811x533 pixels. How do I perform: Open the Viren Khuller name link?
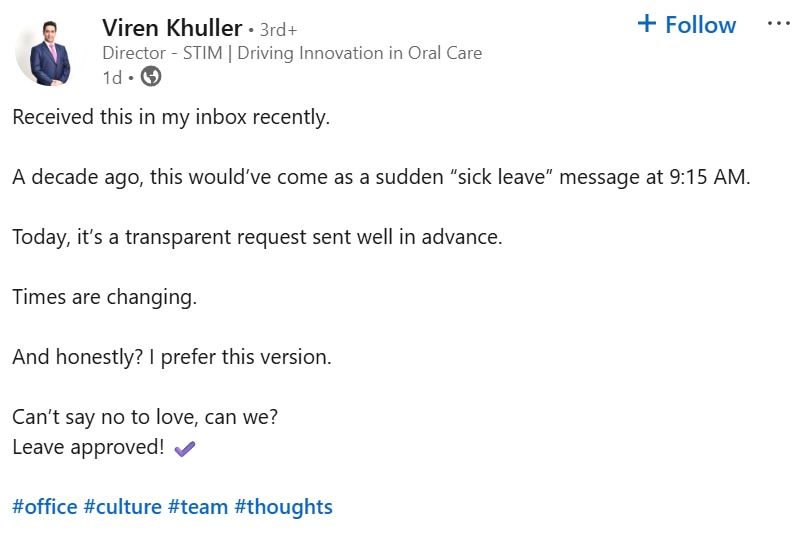(x=172, y=27)
